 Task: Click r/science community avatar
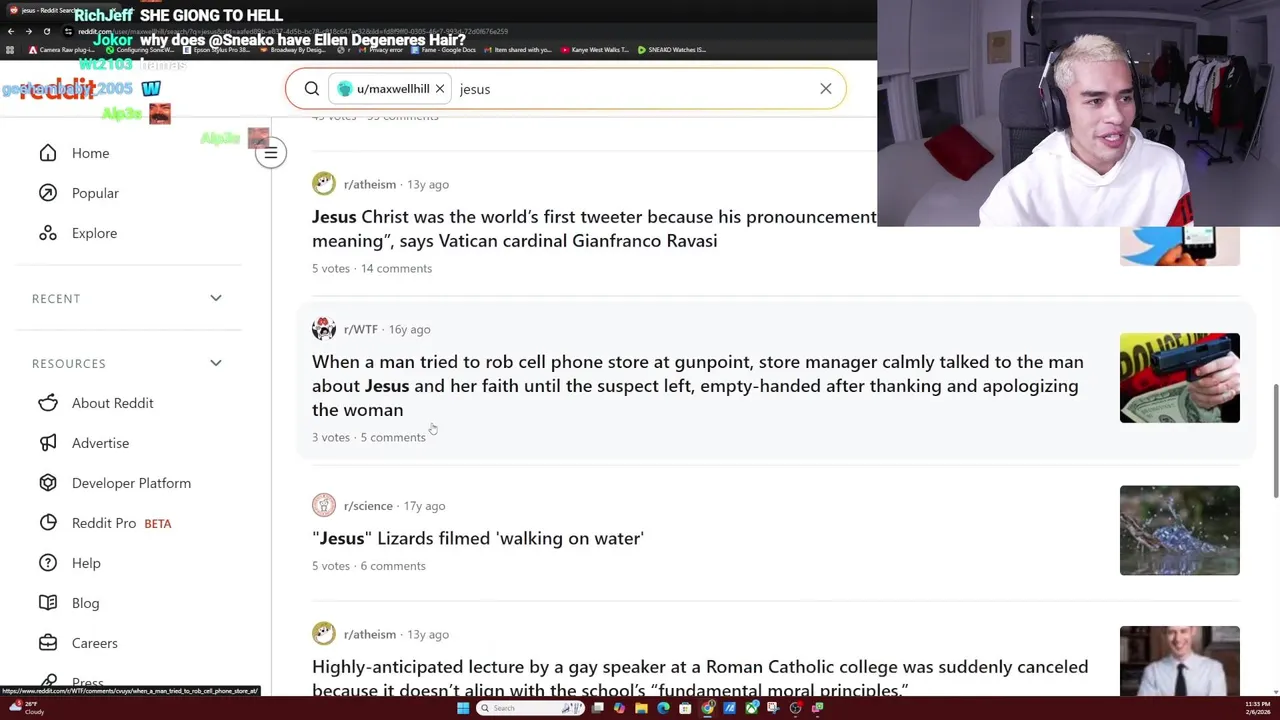[x=324, y=506]
